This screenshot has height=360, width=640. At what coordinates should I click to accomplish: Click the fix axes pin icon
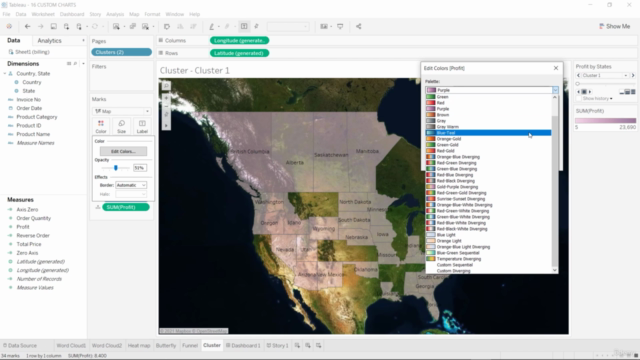[256, 26]
